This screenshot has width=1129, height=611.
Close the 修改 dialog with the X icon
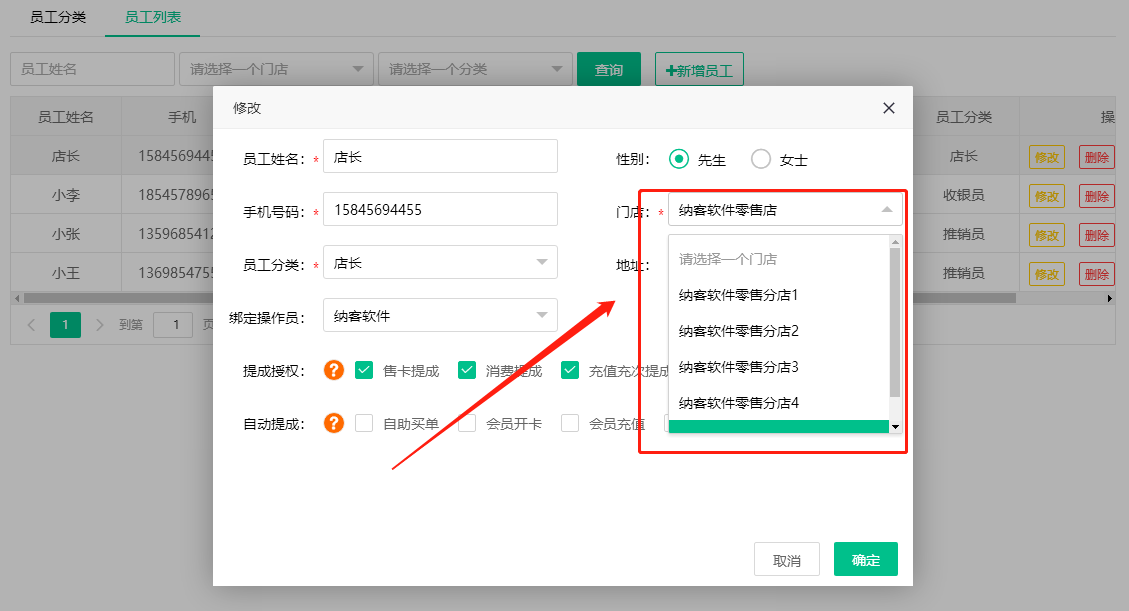[x=888, y=108]
